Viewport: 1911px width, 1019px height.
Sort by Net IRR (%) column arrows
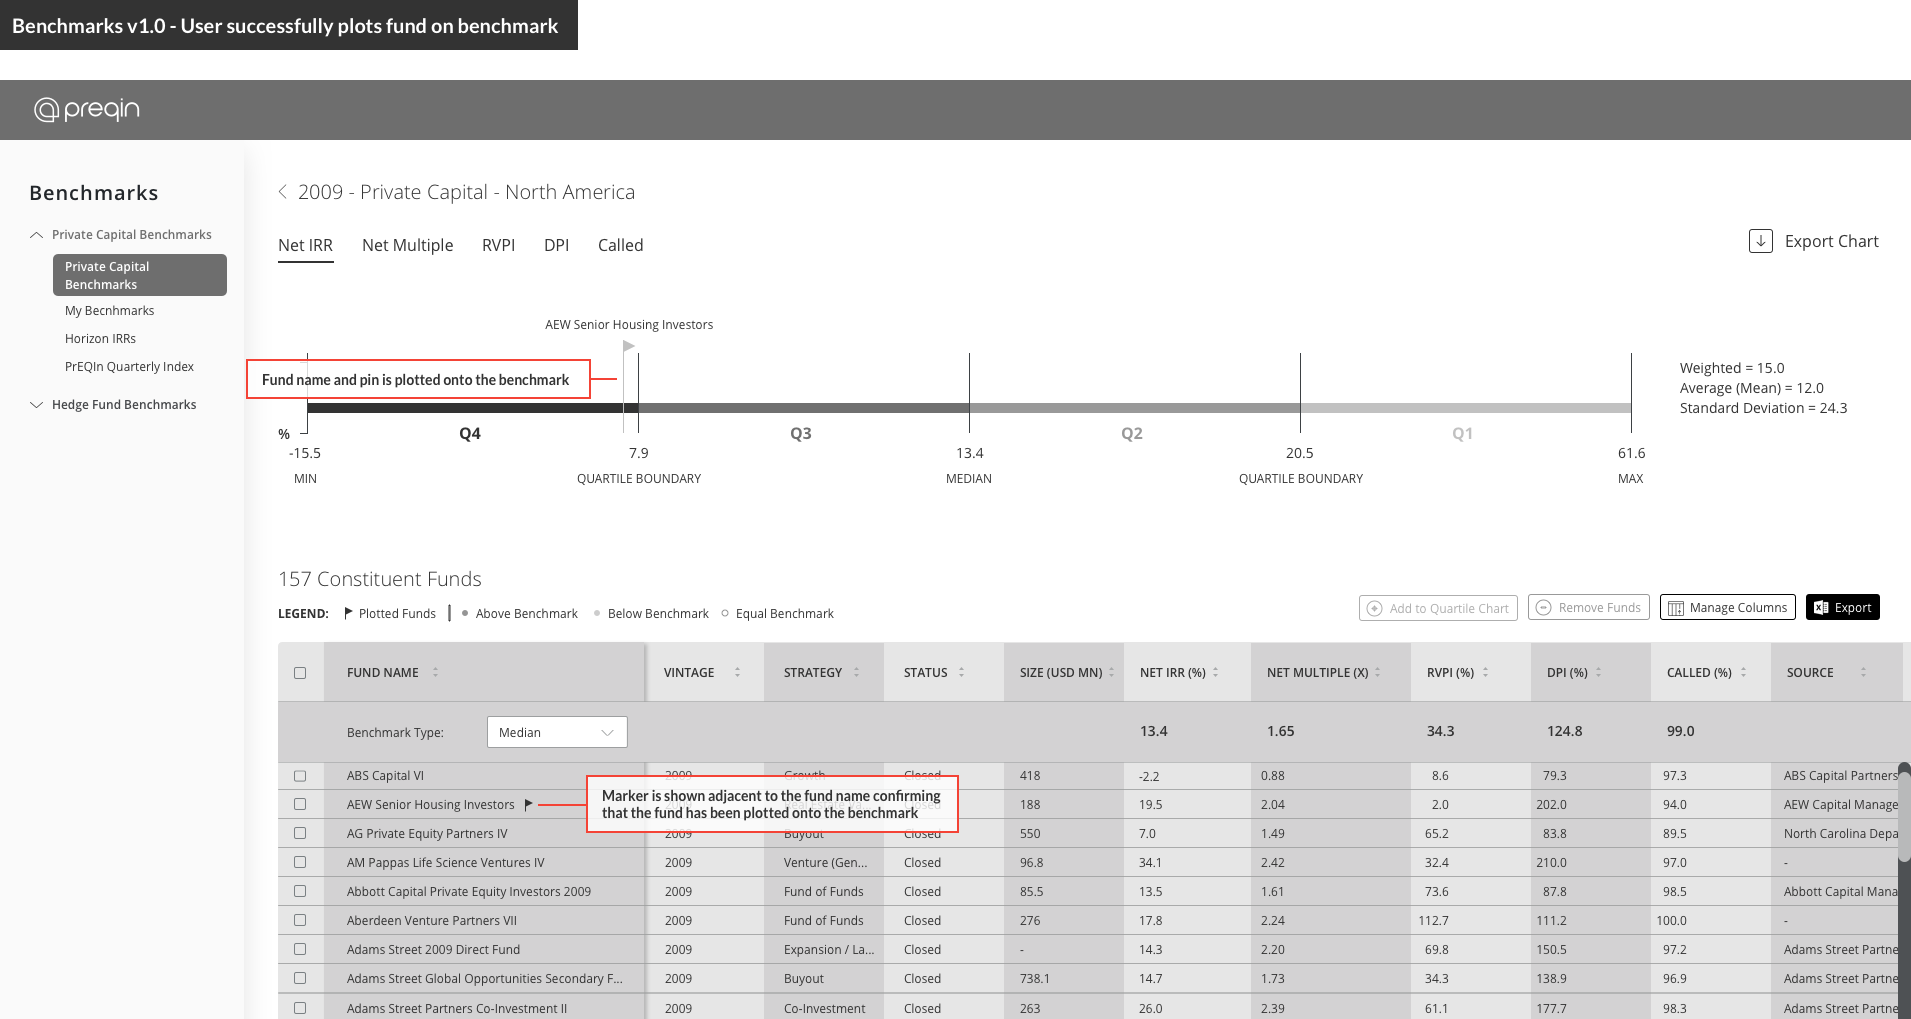(1215, 672)
